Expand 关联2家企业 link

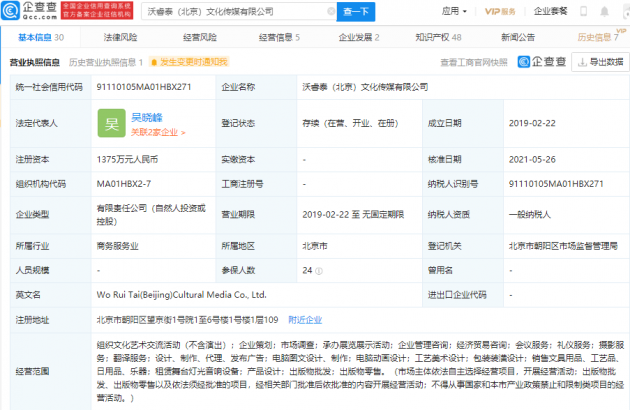tap(158, 132)
